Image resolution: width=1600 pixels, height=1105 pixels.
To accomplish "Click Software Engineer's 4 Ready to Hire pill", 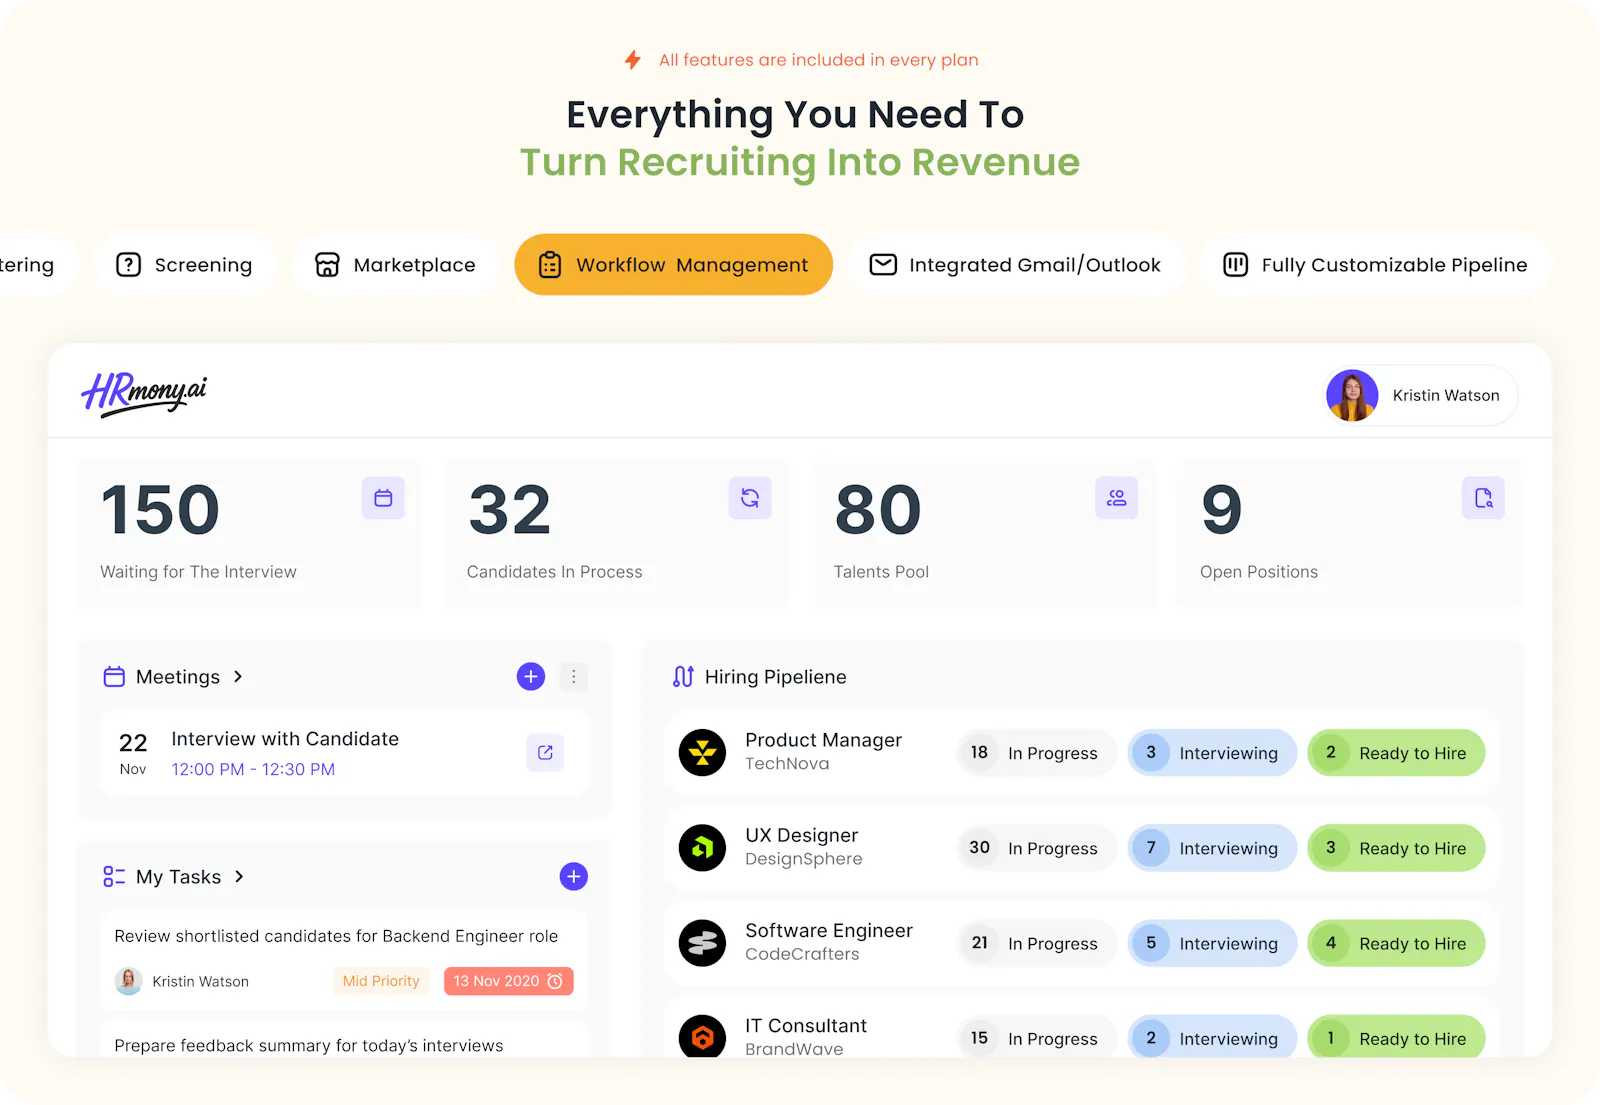I will [1396, 943].
